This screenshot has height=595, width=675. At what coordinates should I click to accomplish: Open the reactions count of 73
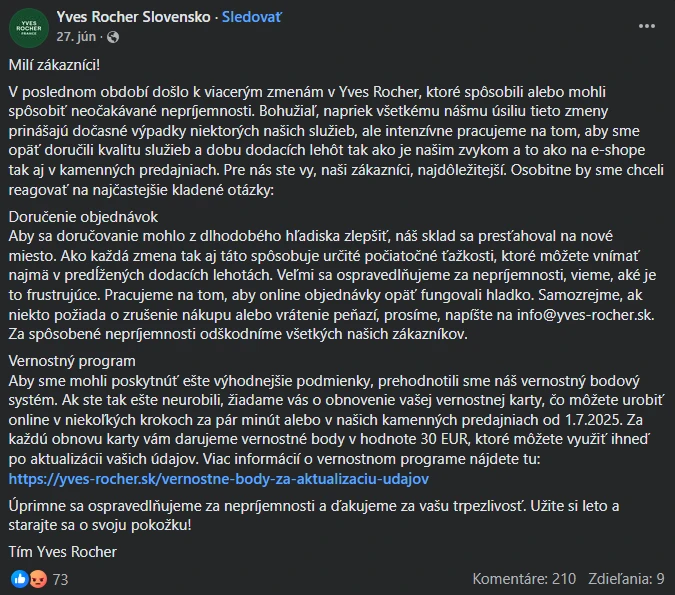(60, 578)
